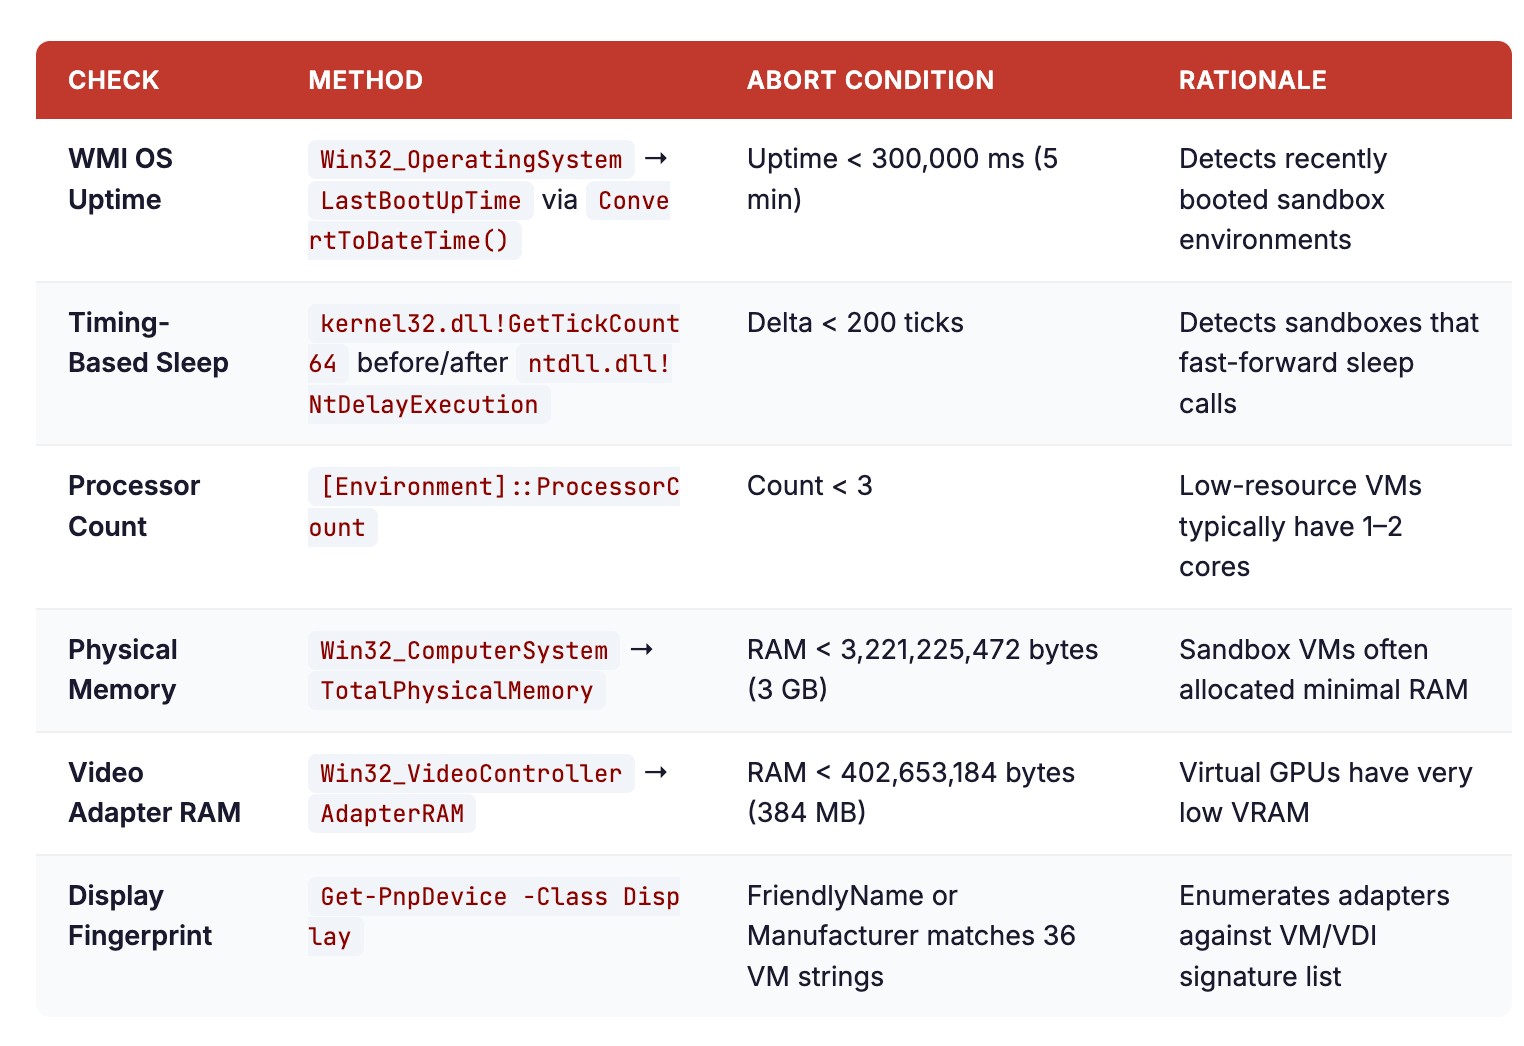Click the WMI OS Uptime row label
Screen dimensions: 1524x1046
(x=120, y=179)
